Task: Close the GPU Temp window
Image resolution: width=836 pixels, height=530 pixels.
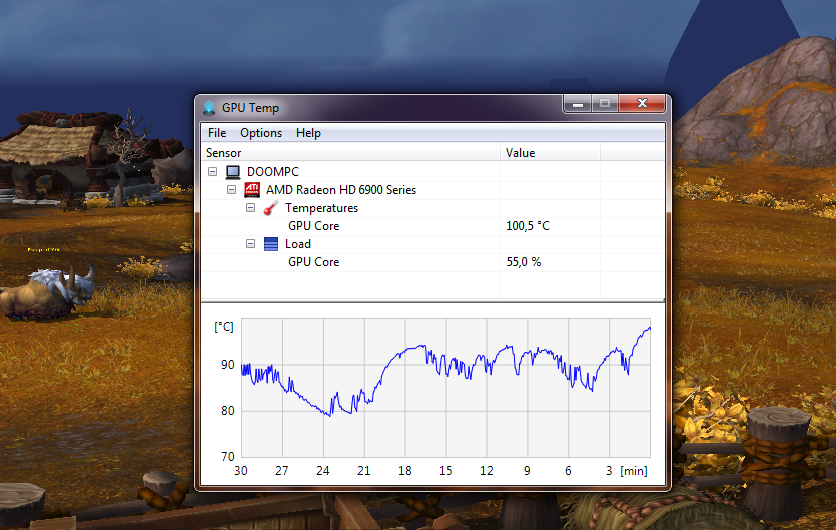Action: pos(642,103)
